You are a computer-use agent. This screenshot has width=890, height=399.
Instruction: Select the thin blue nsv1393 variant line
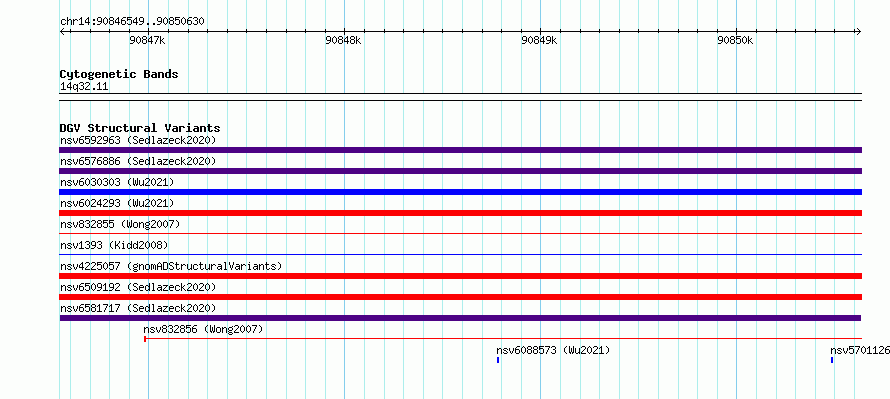[460, 254]
